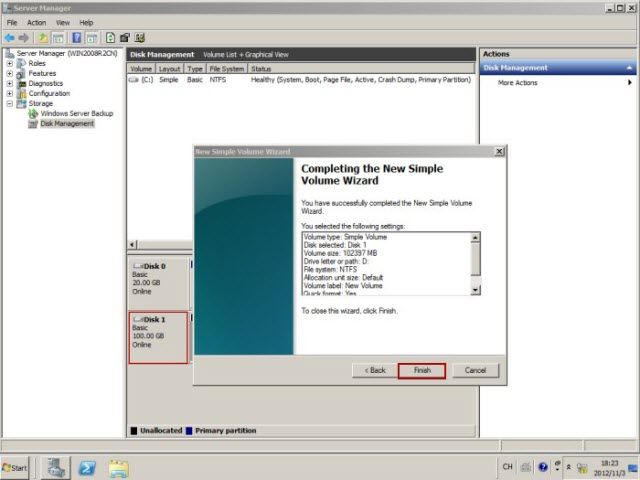Sort by the Volume column header
The width and height of the screenshot is (640, 480).
click(x=141, y=69)
